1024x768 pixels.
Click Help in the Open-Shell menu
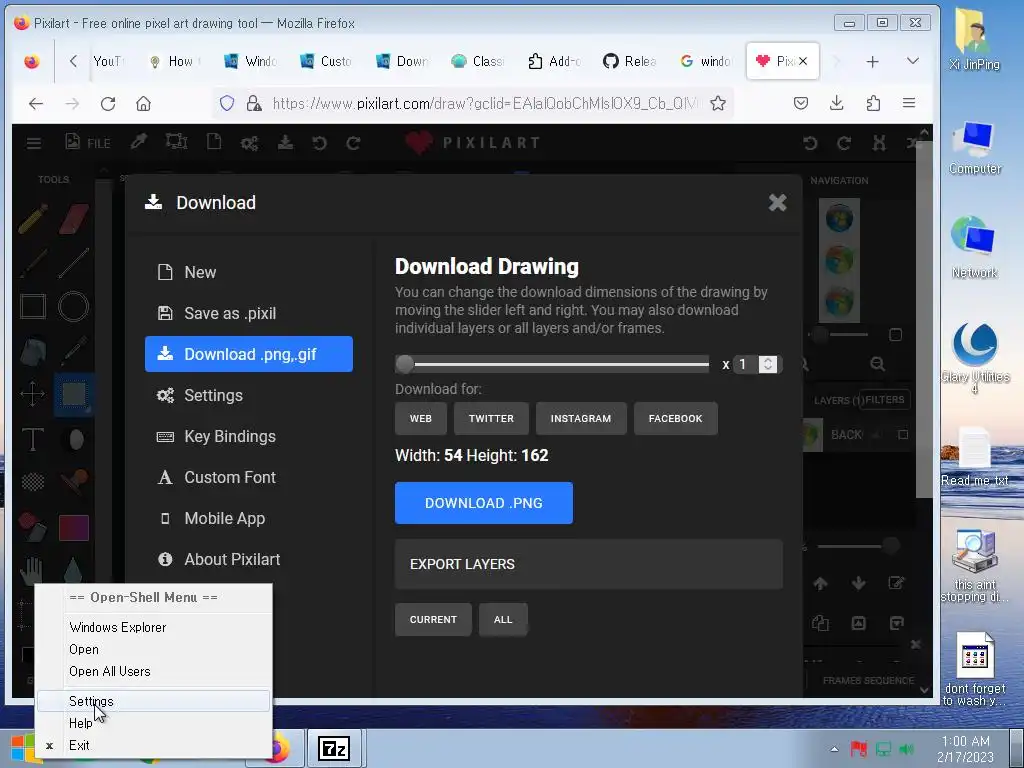(x=153, y=723)
